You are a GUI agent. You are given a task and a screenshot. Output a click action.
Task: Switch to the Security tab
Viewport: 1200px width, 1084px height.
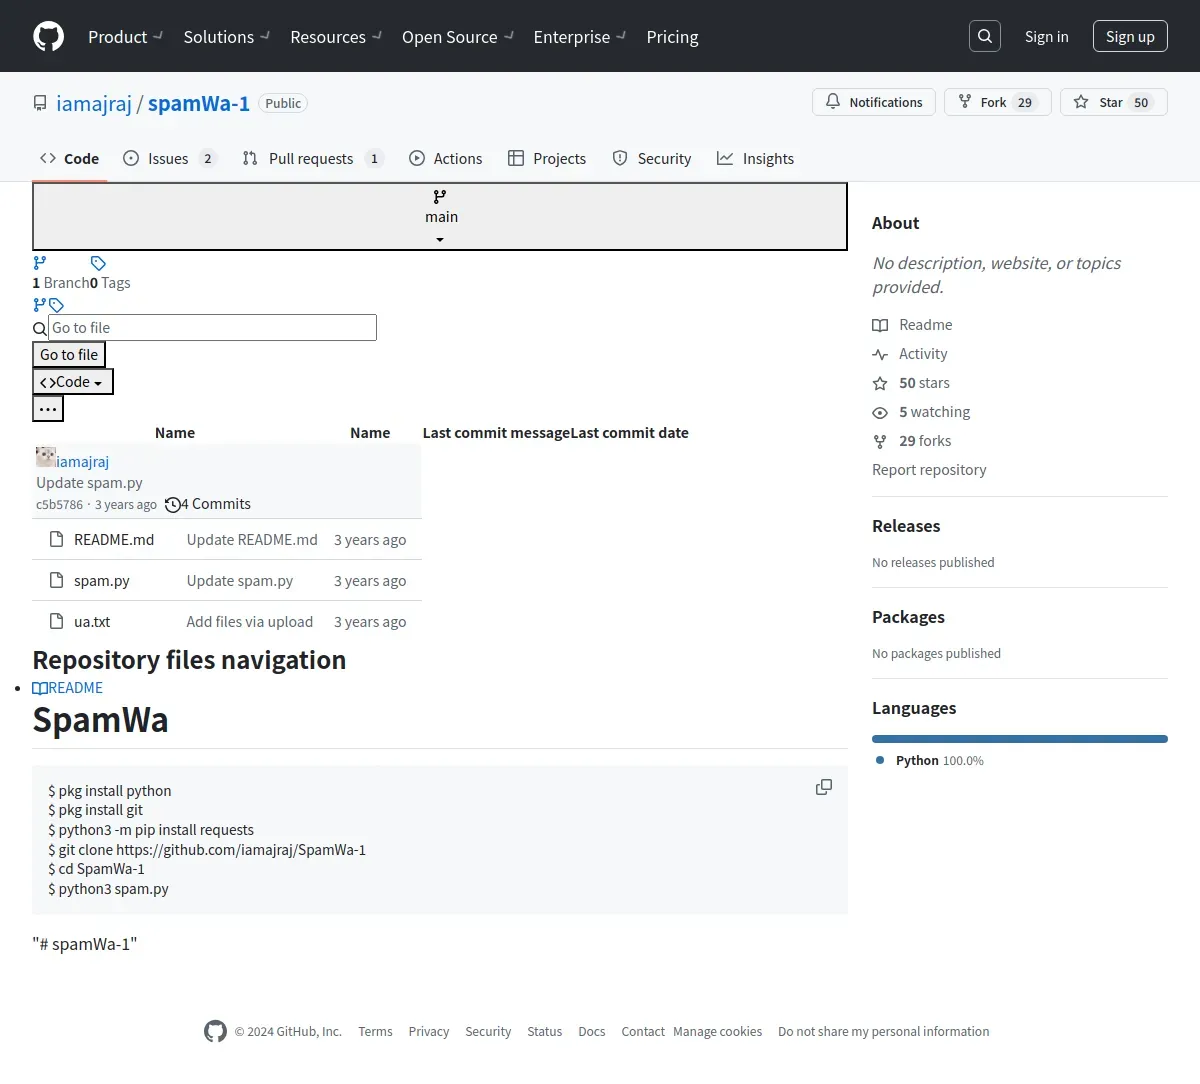(652, 158)
